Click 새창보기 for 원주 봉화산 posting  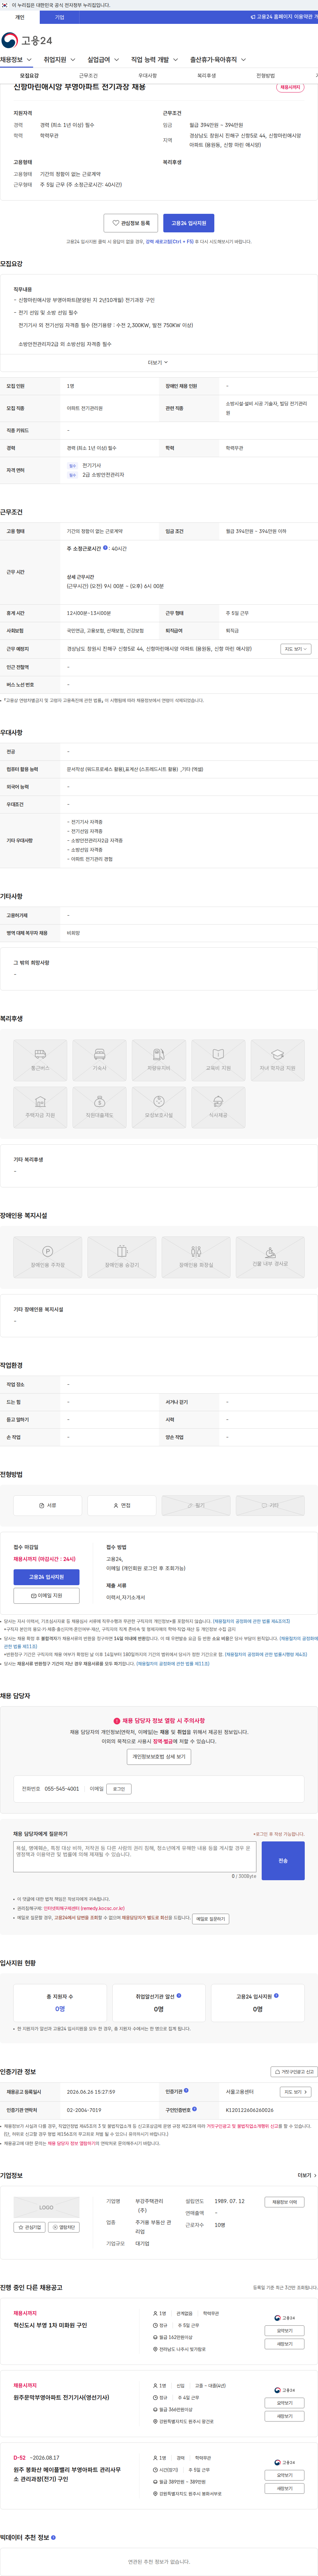(284, 2488)
